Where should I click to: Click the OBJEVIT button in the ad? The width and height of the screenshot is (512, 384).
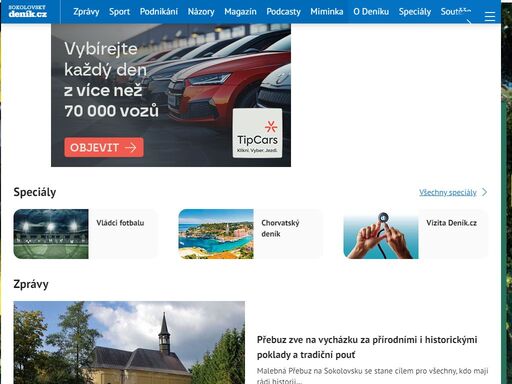(104, 147)
